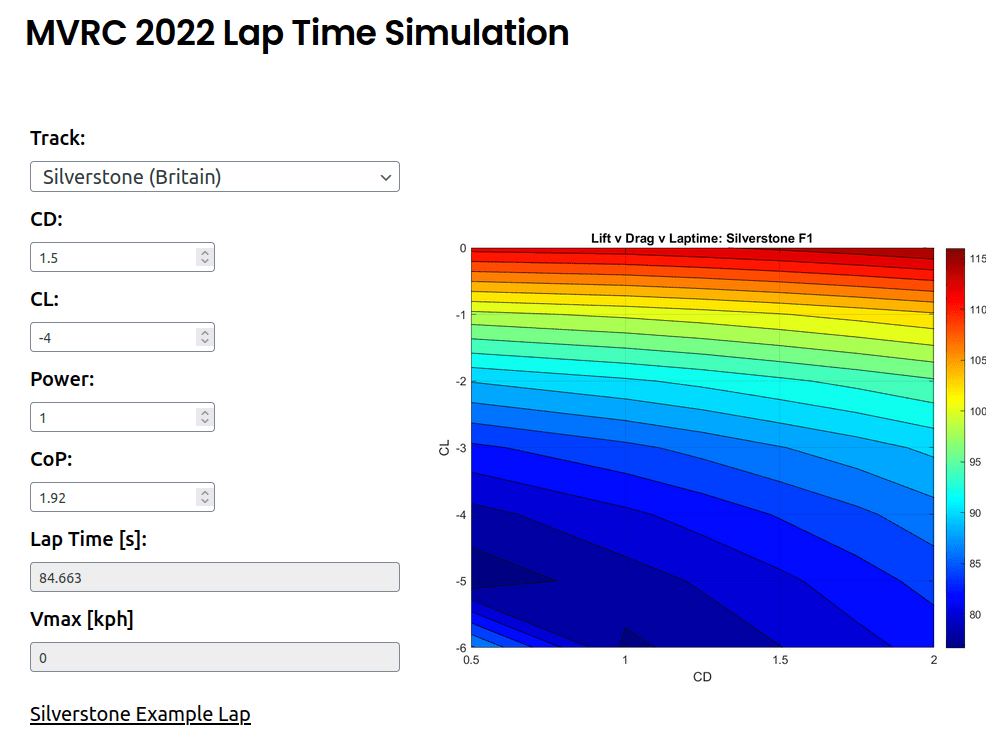Click the Vmax output field
The width and height of the screenshot is (986, 739).
(214, 657)
